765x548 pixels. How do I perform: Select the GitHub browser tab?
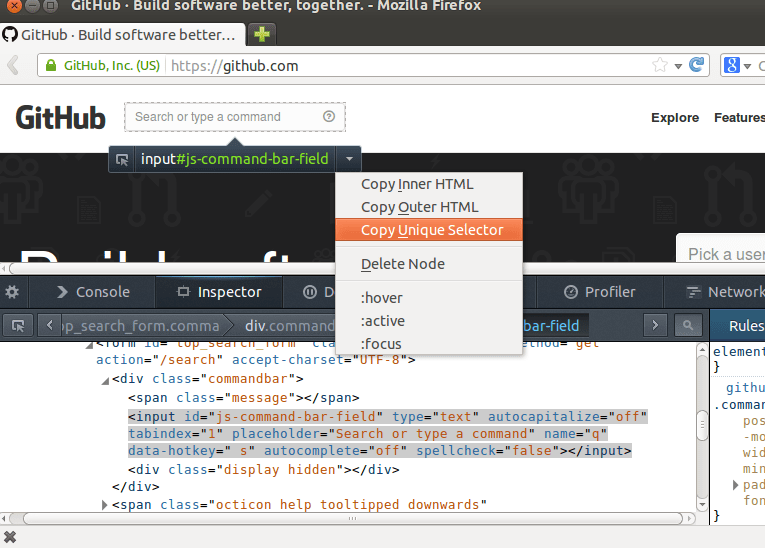click(122, 35)
